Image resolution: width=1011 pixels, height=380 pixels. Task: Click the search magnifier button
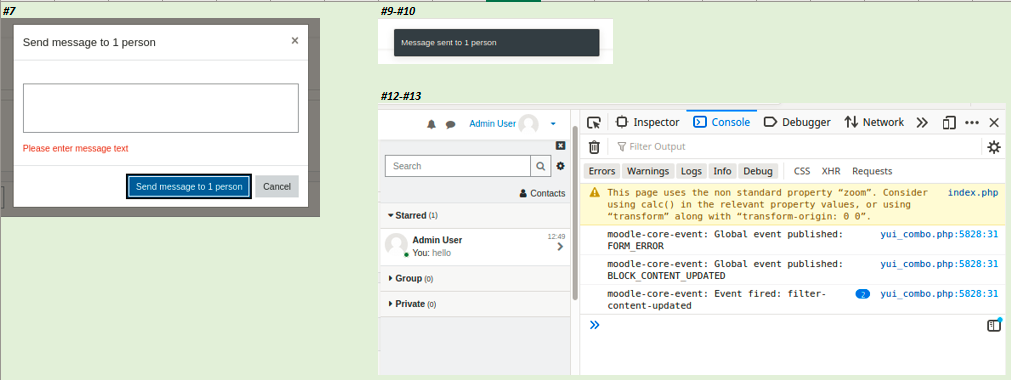(x=540, y=166)
